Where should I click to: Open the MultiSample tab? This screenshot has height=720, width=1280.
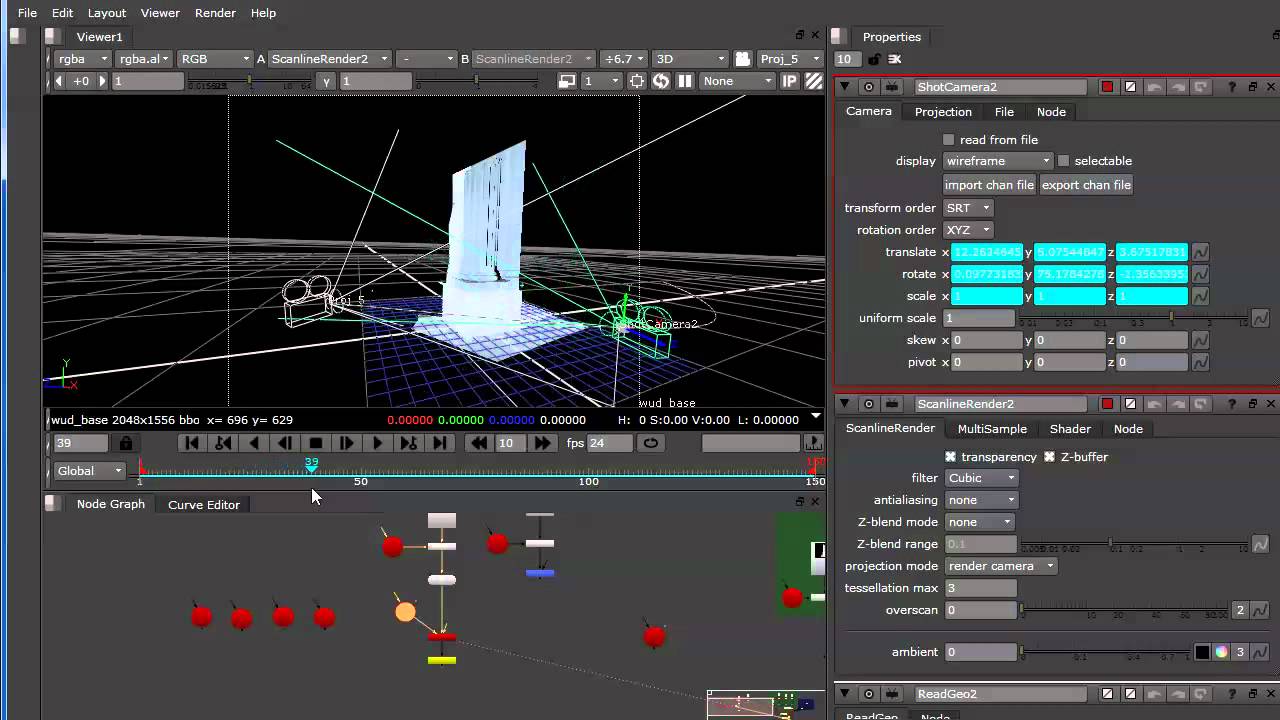[x=992, y=429]
